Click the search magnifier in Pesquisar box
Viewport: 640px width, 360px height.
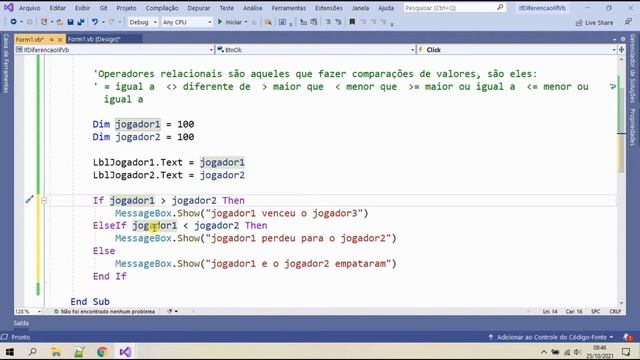[500, 7]
